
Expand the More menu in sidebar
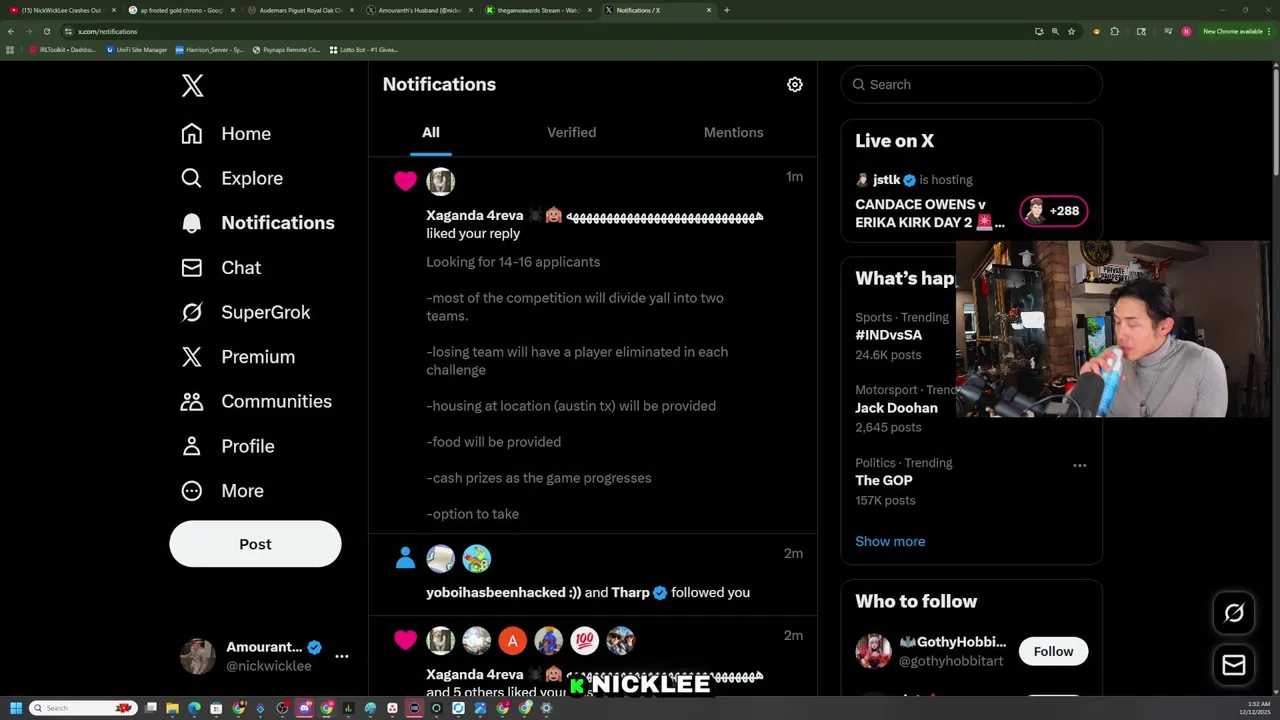pos(222,491)
